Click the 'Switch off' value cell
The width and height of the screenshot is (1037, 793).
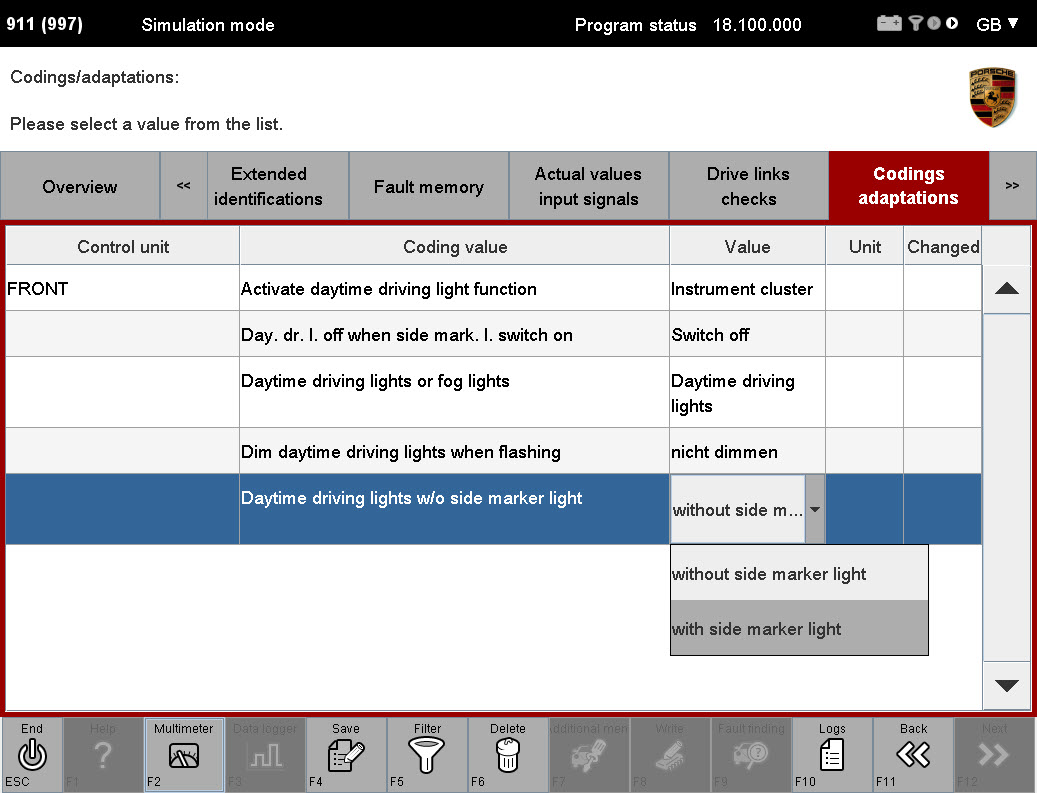tap(747, 335)
